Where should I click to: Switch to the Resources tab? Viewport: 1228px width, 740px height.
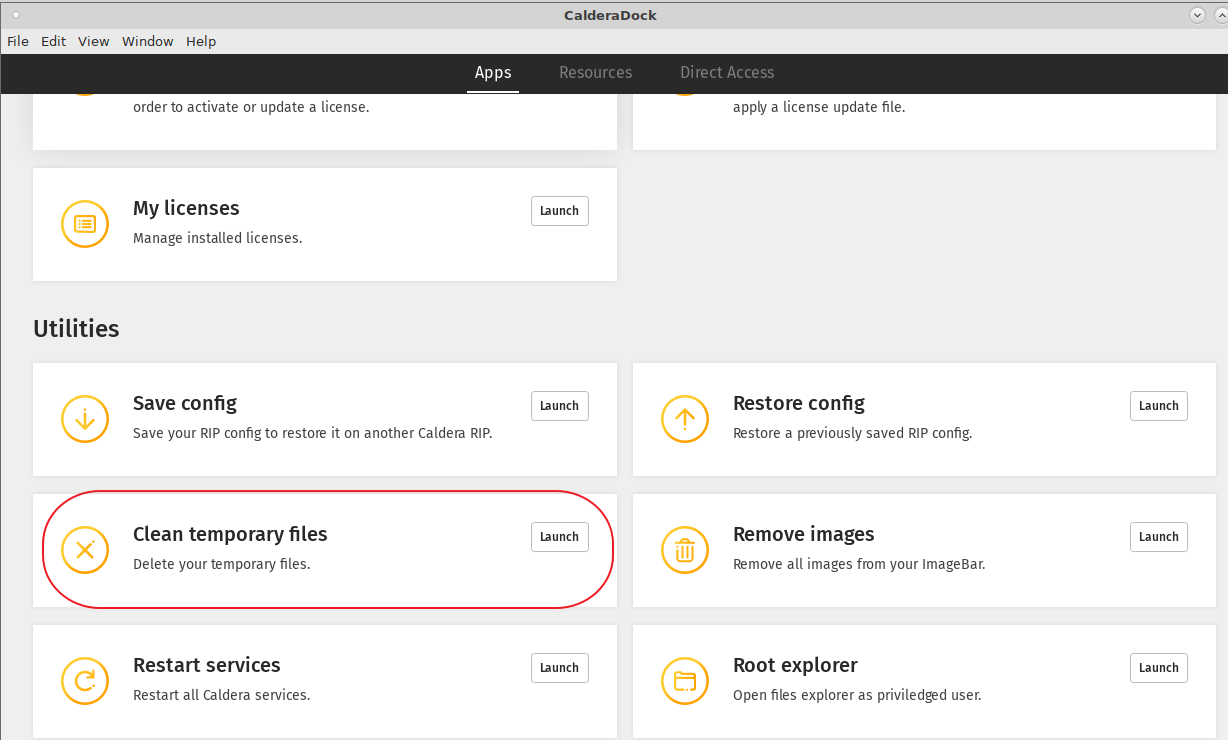point(595,73)
